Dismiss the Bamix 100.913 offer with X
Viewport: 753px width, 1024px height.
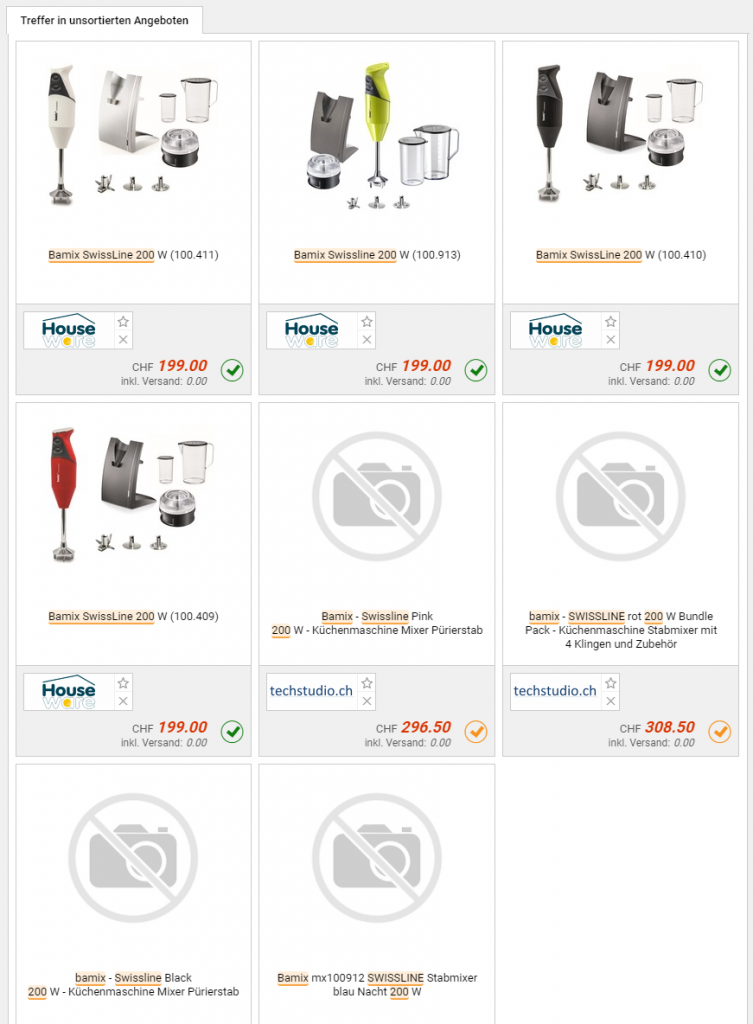[x=367, y=340]
